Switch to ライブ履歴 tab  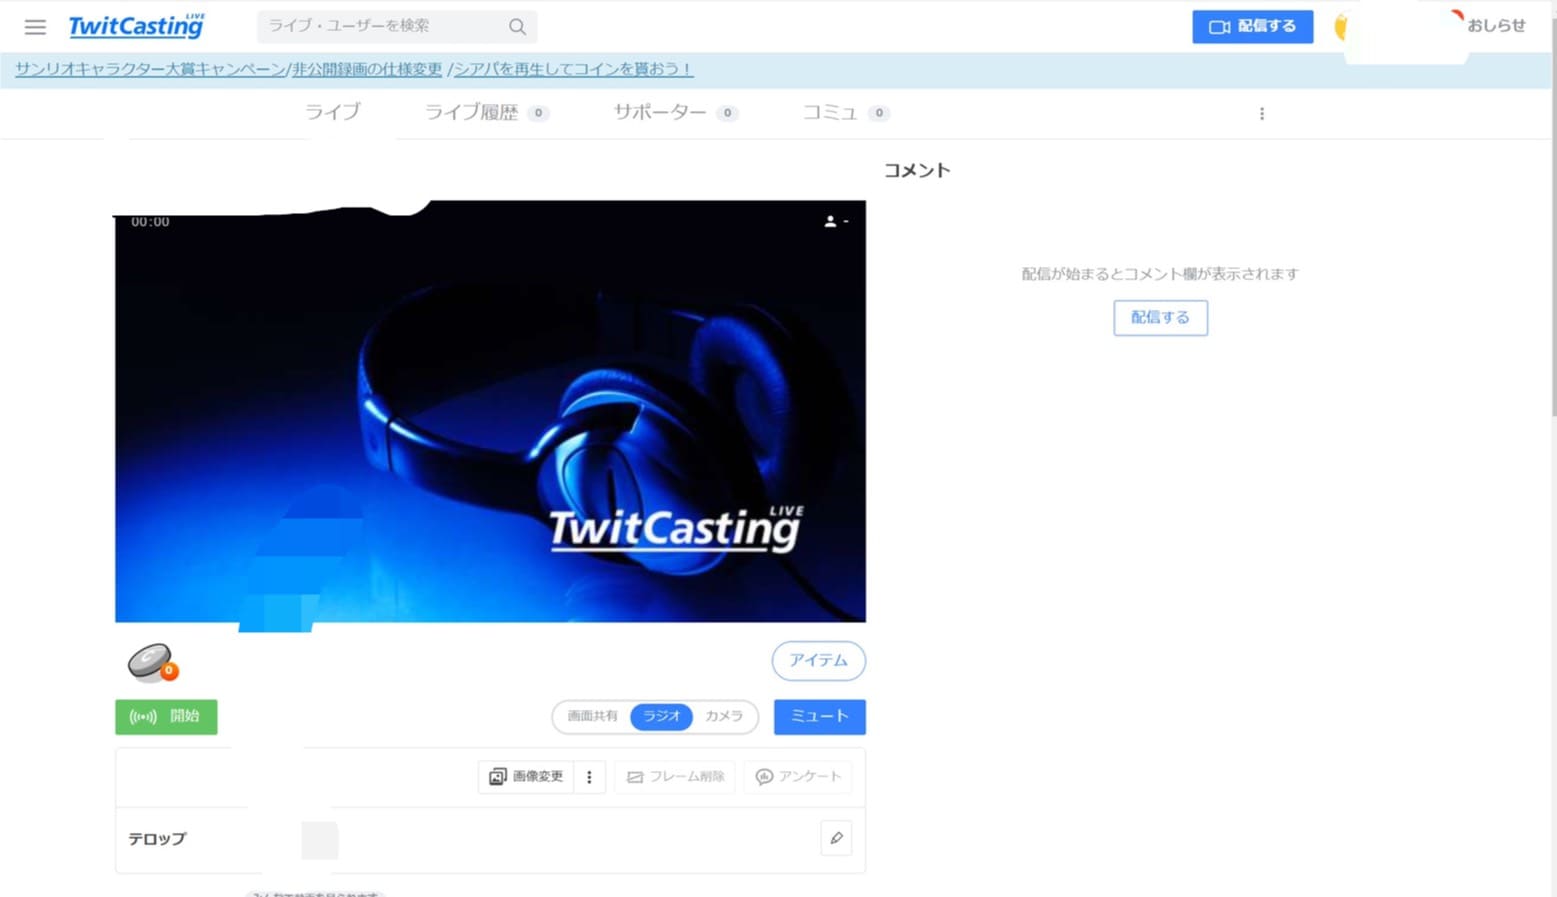click(x=486, y=112)
